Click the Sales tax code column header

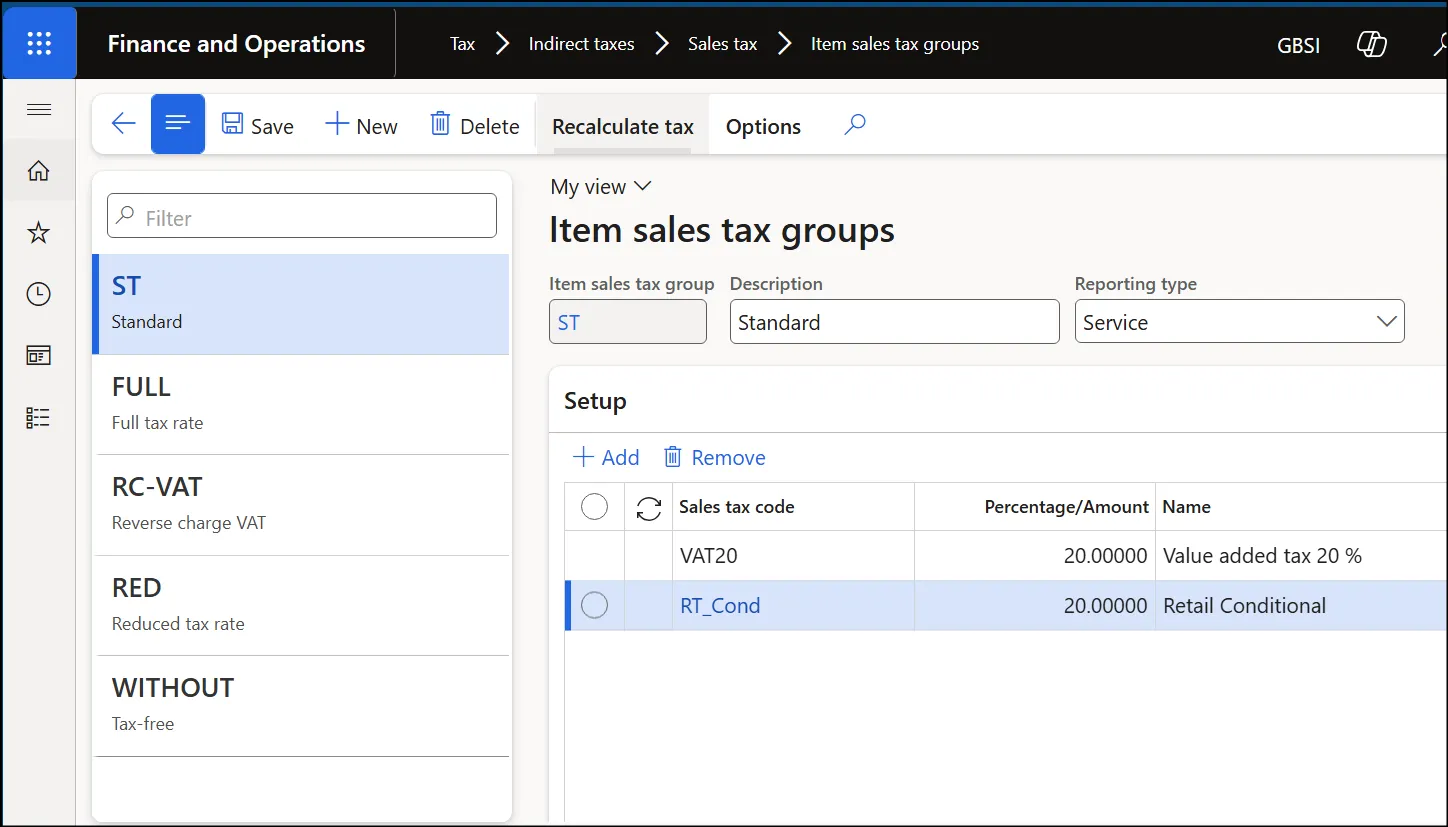click(x=793, y=507)
